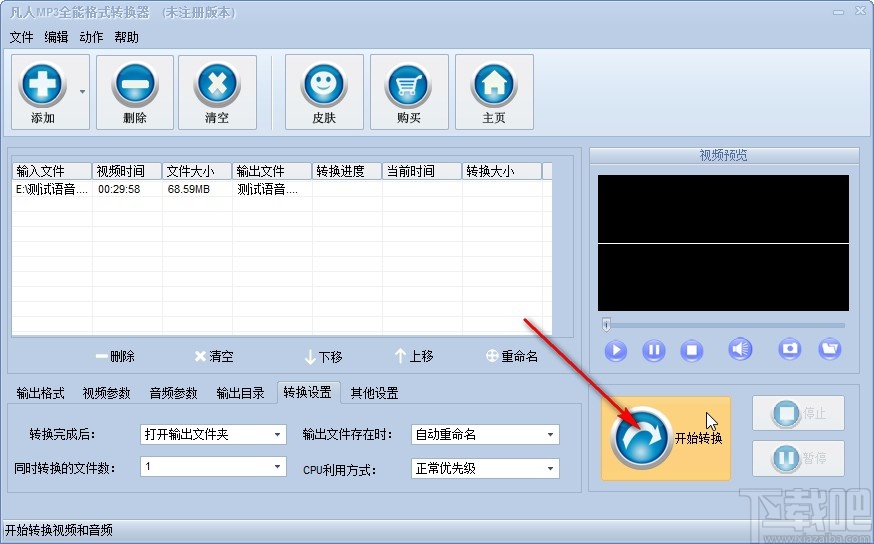Open the 文件 menu

(21, 37)
